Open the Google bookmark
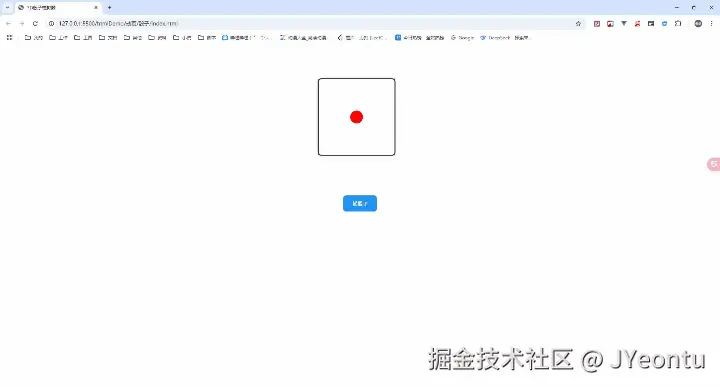 pos(462,38)
